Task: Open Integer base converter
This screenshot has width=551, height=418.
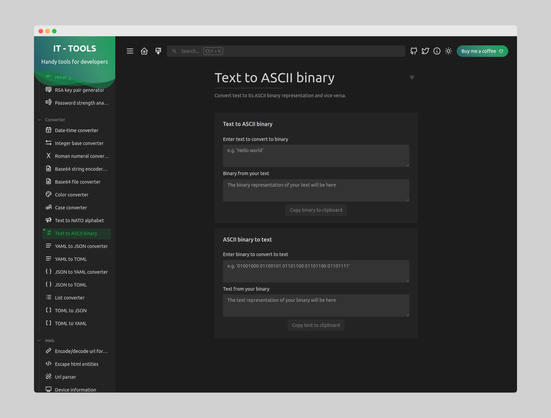Action: coord(77,143)
